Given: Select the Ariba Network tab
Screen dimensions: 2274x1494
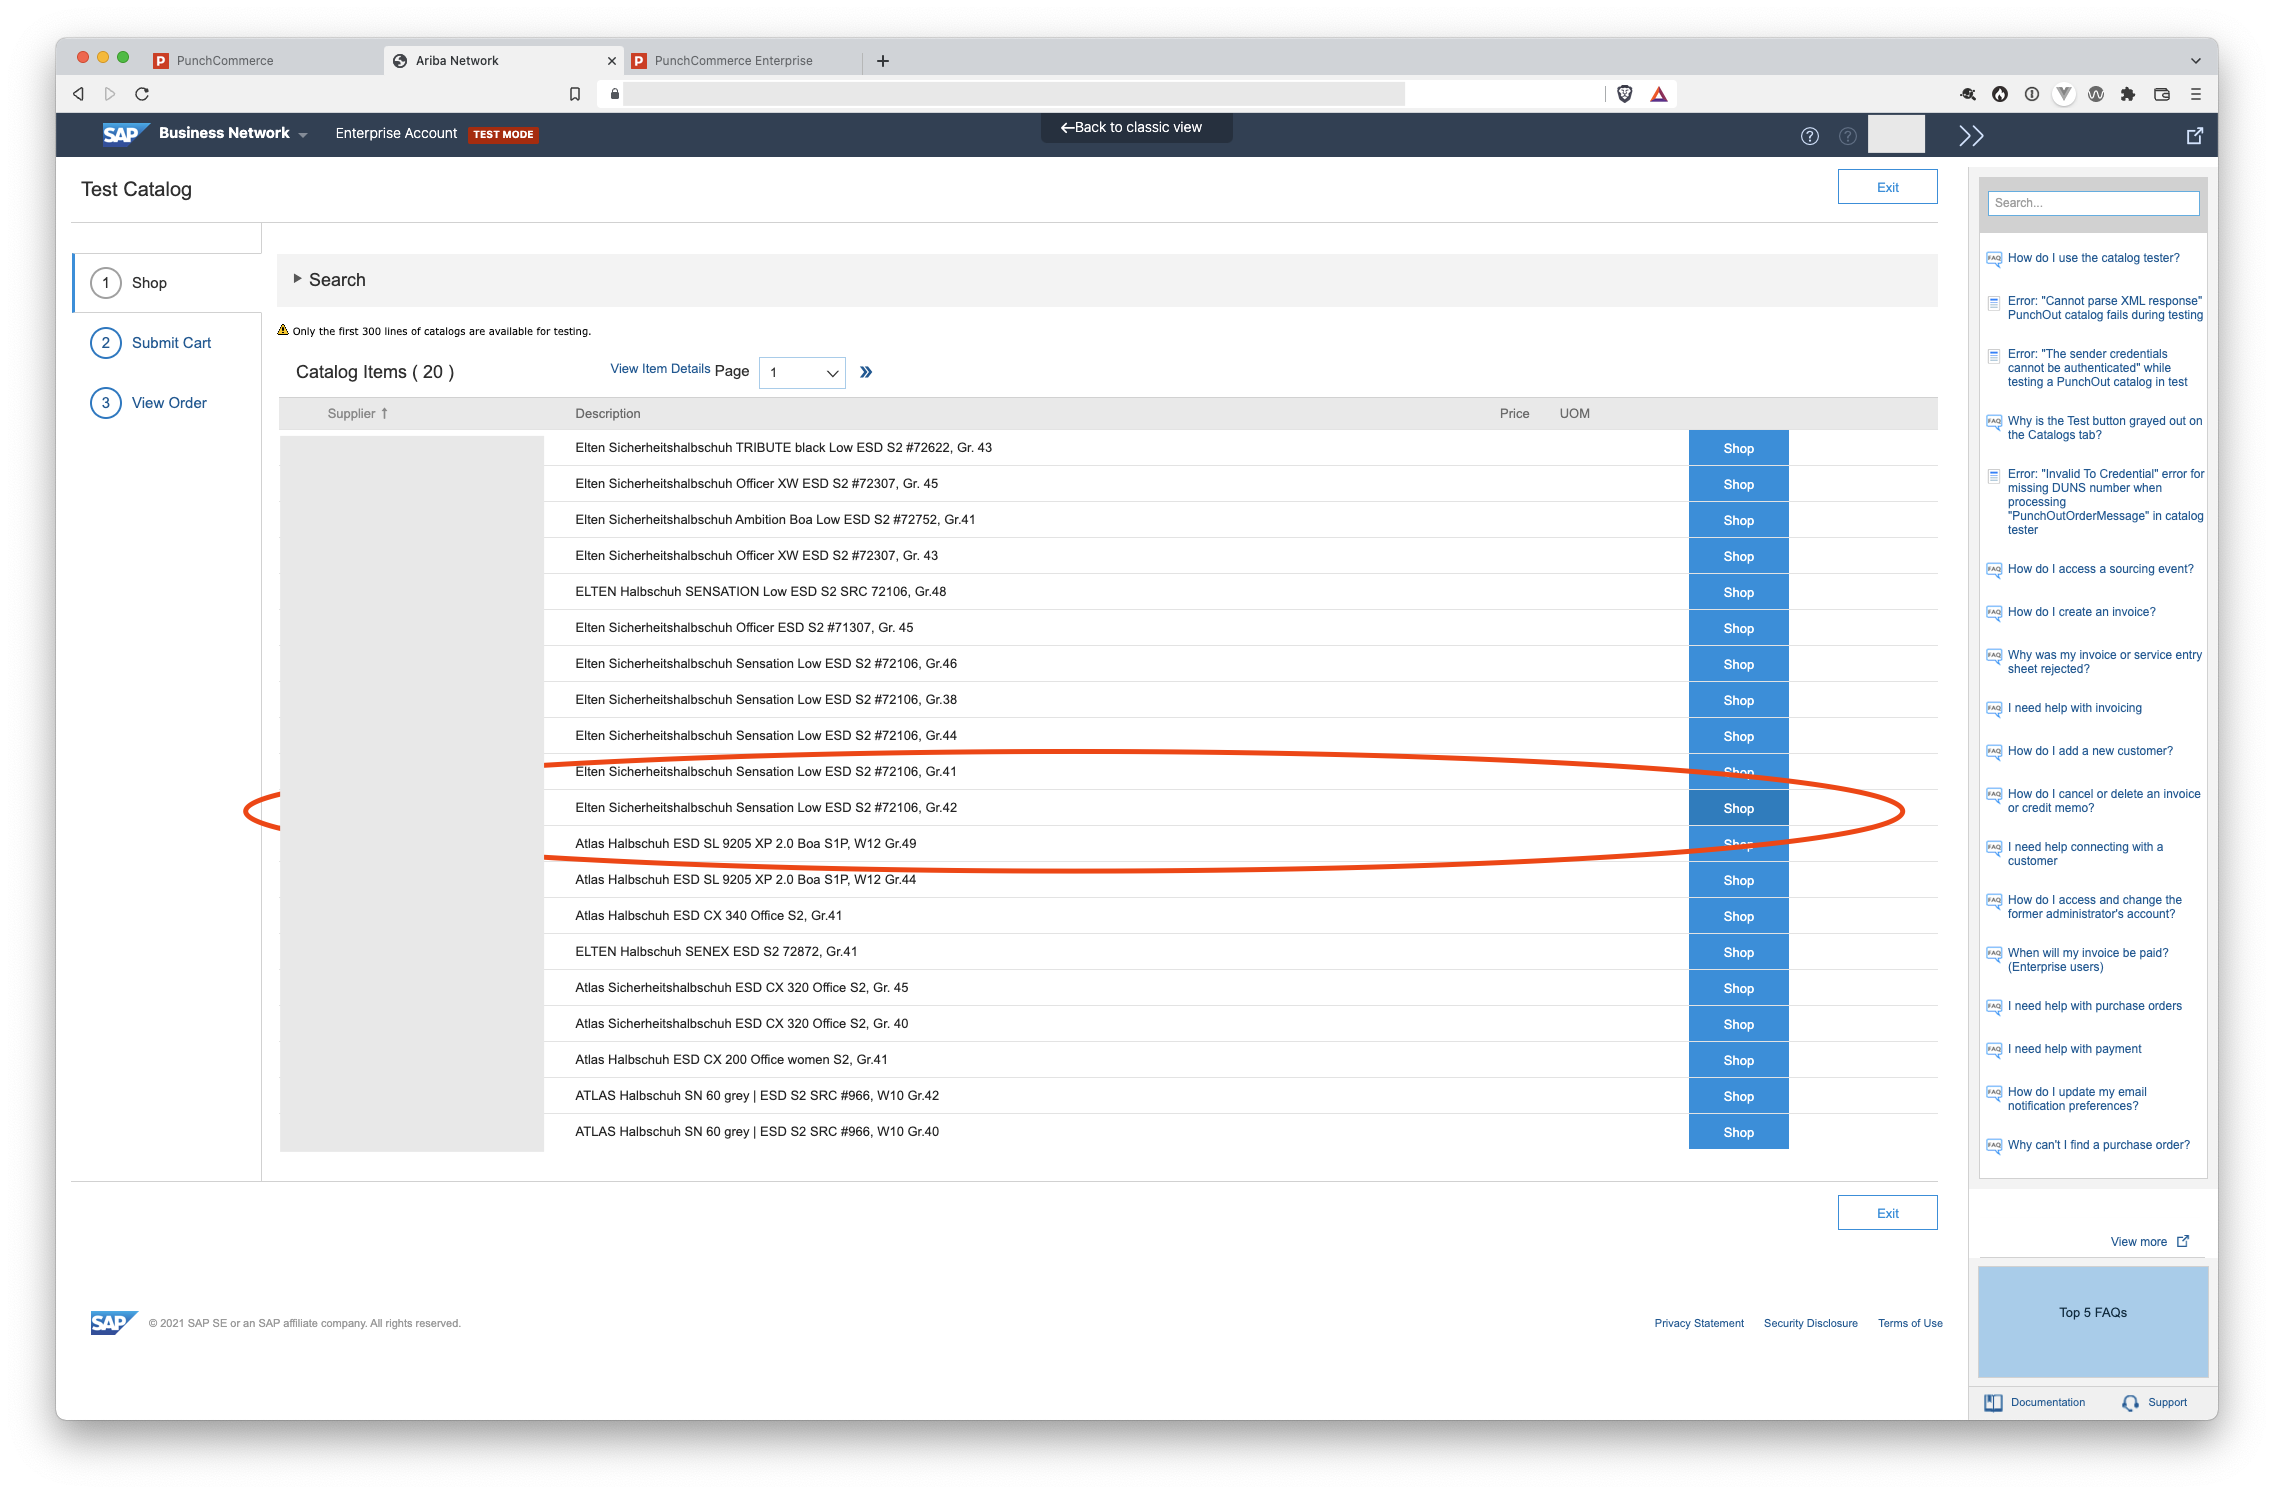Looking at the screenshot, I should (x=503, y=61).
